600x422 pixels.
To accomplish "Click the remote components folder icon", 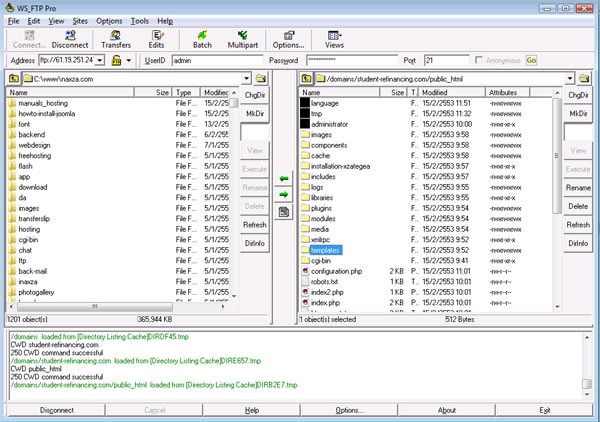I will coord(305,145).
